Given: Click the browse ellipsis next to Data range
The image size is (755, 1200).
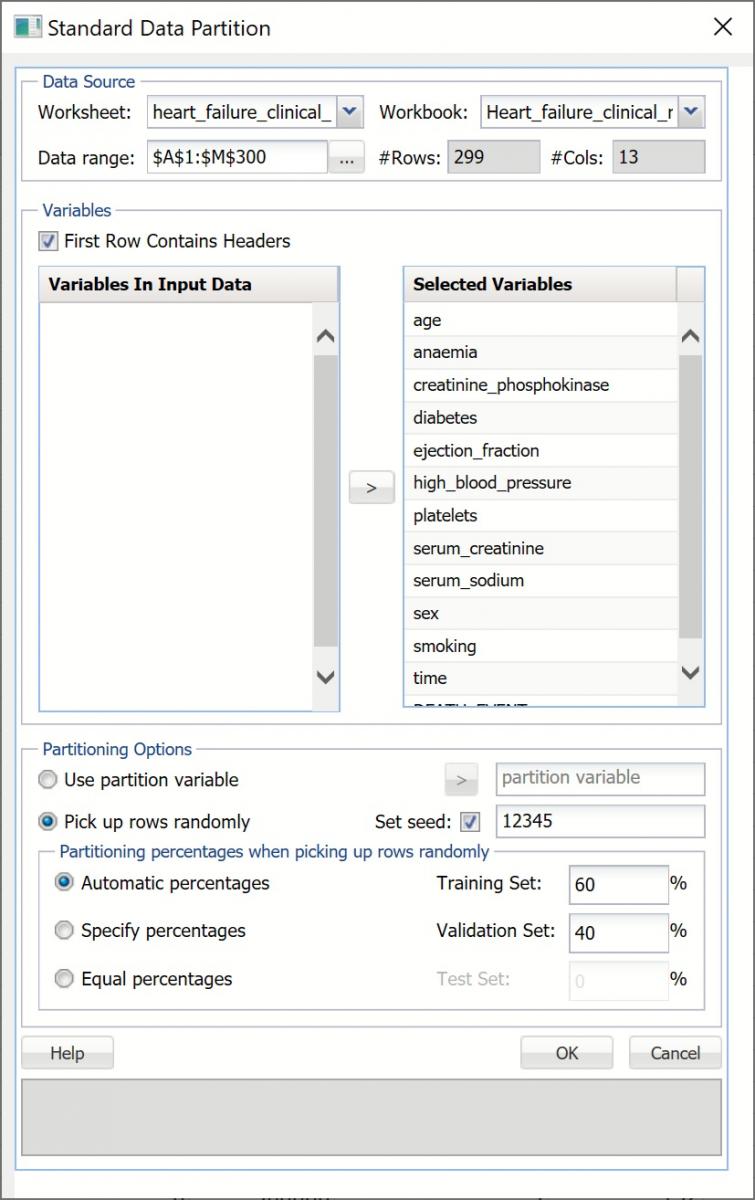Looking at the screenshot, I should click(345, 157).
